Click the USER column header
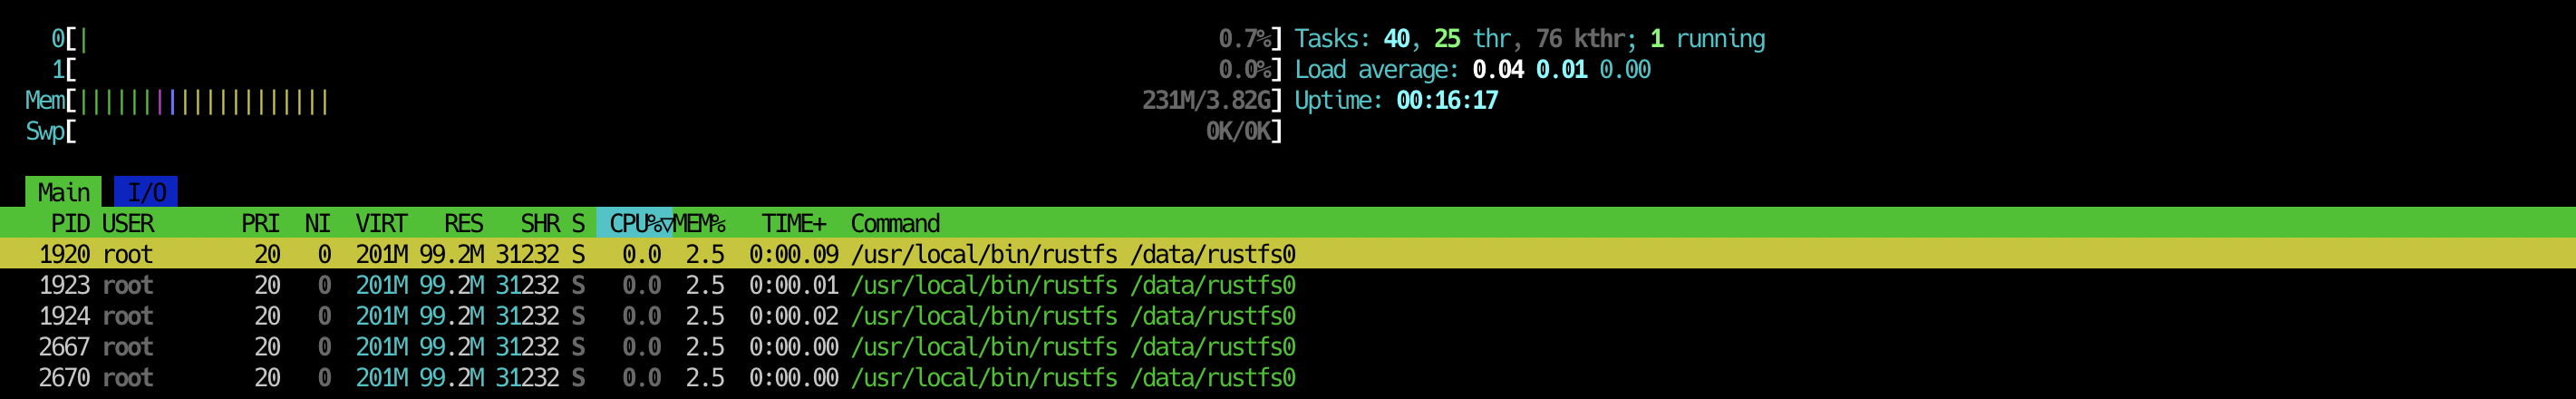This screenshot has width=2576, height=399. coord(128,223)
